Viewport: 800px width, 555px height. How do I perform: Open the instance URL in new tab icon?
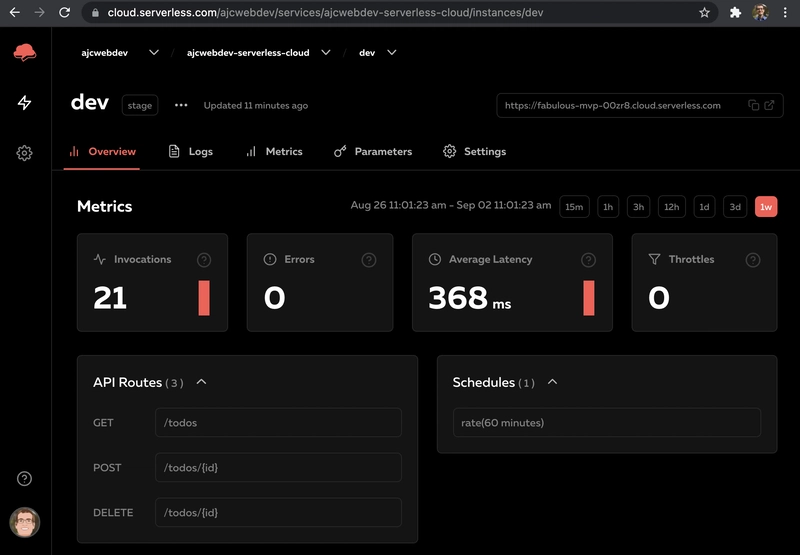tap(769, 105)
